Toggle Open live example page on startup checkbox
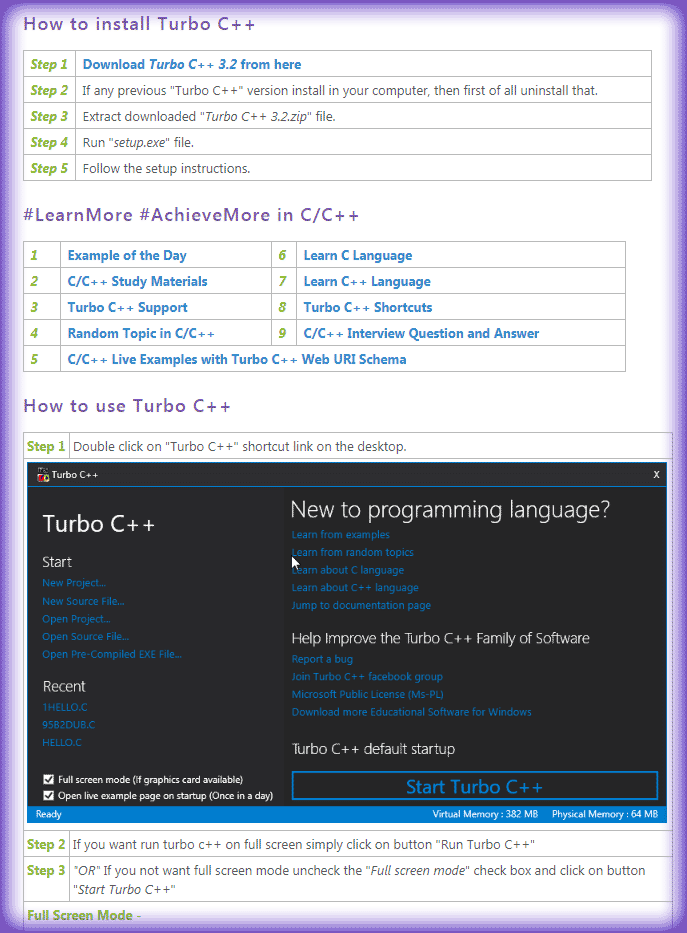This screenshot has height=933, width=687. (x=49, y=796)
